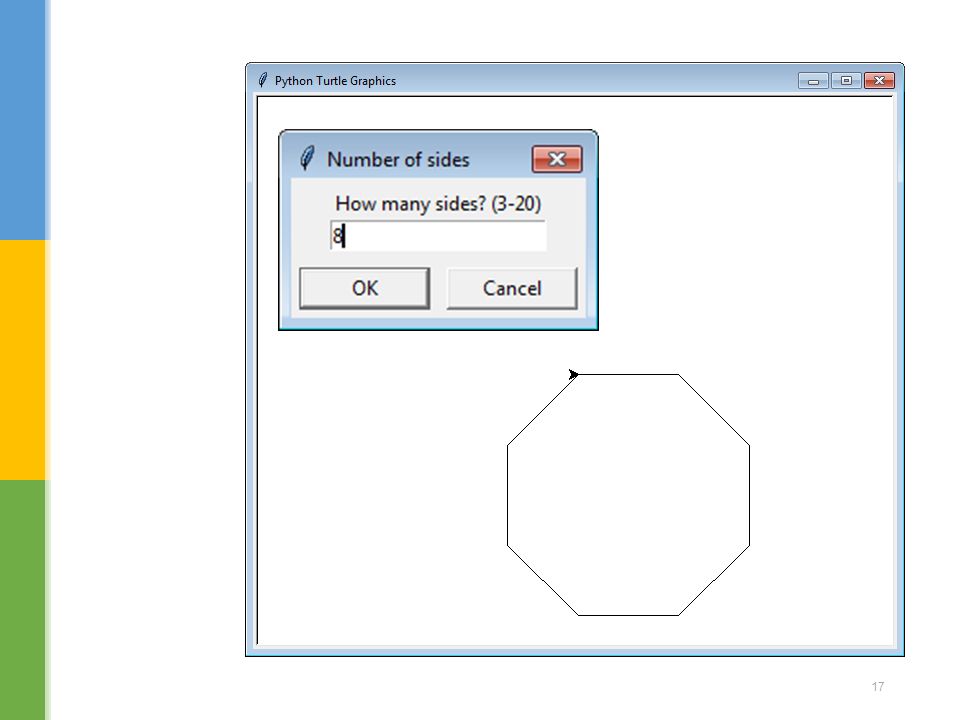The image size is (960, 720).
Task: Click the turtle arrow cursor on the octagon
Action: point(573,374)
